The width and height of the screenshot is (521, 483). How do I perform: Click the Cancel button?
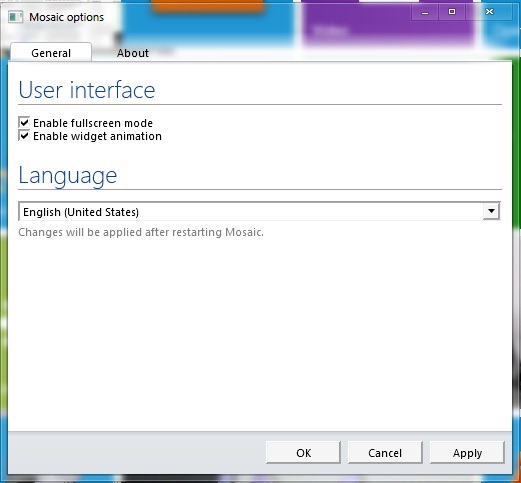click(x=385, y=453)
